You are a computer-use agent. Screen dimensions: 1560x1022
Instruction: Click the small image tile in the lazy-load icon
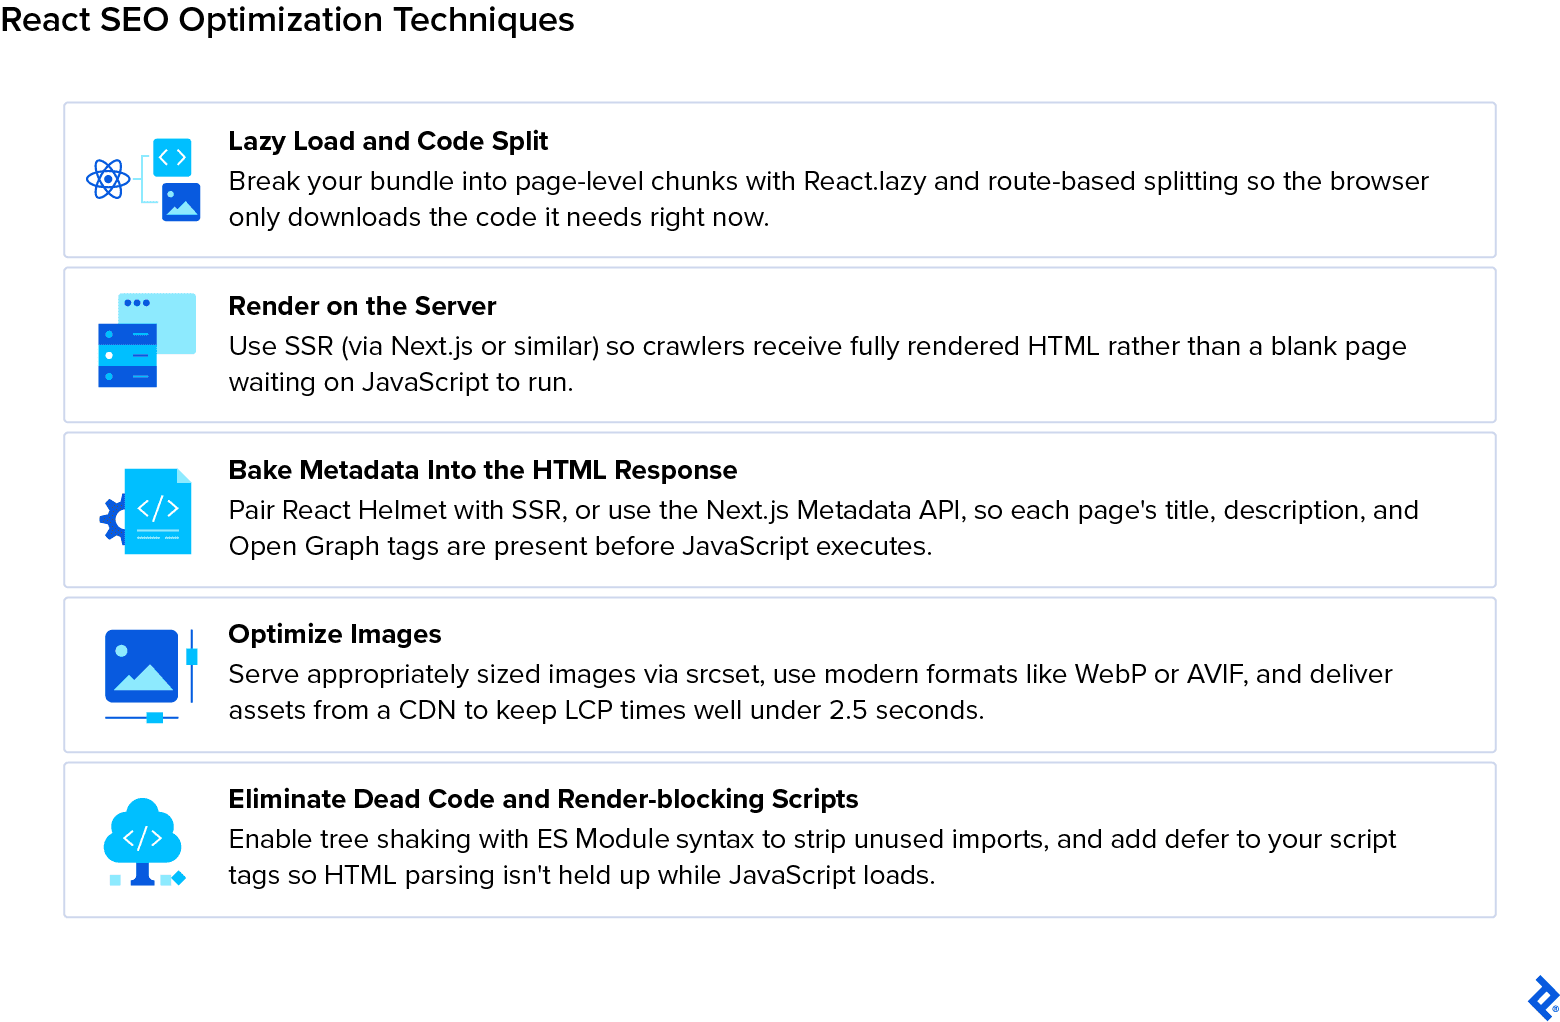[181, 201]
